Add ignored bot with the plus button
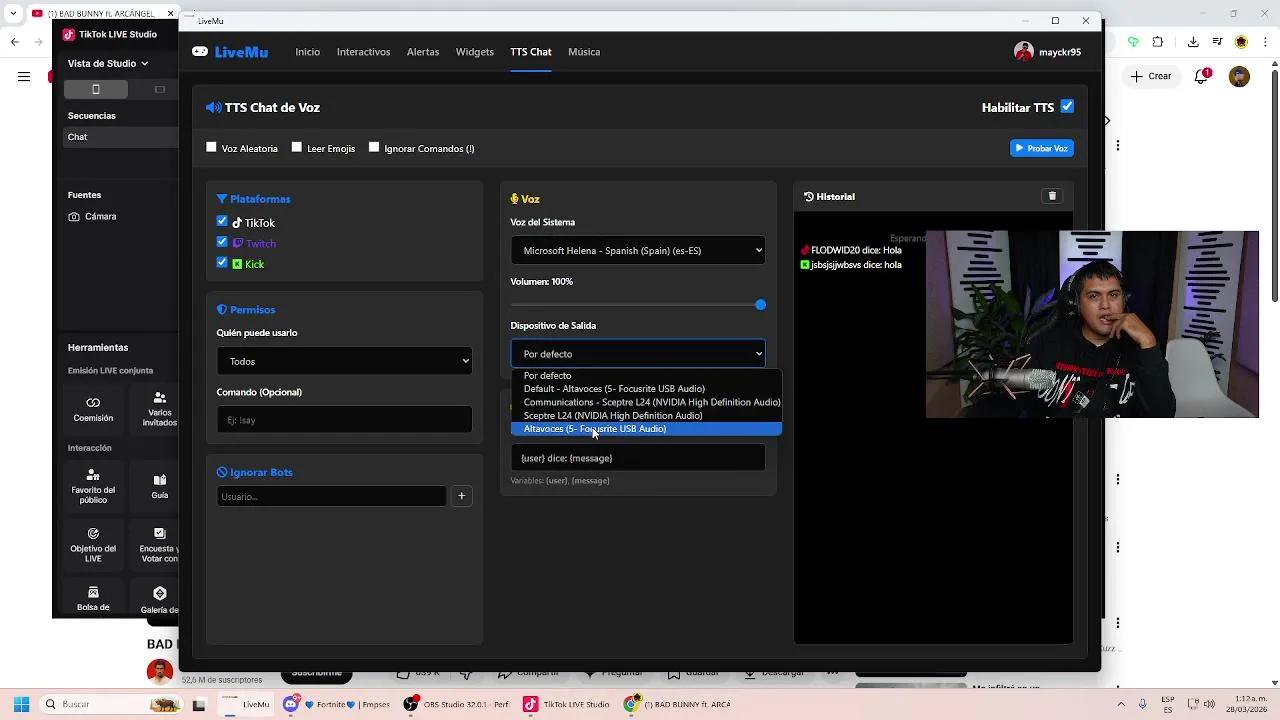This screenshot has width=1280, height=720. (x=461, y=496)
